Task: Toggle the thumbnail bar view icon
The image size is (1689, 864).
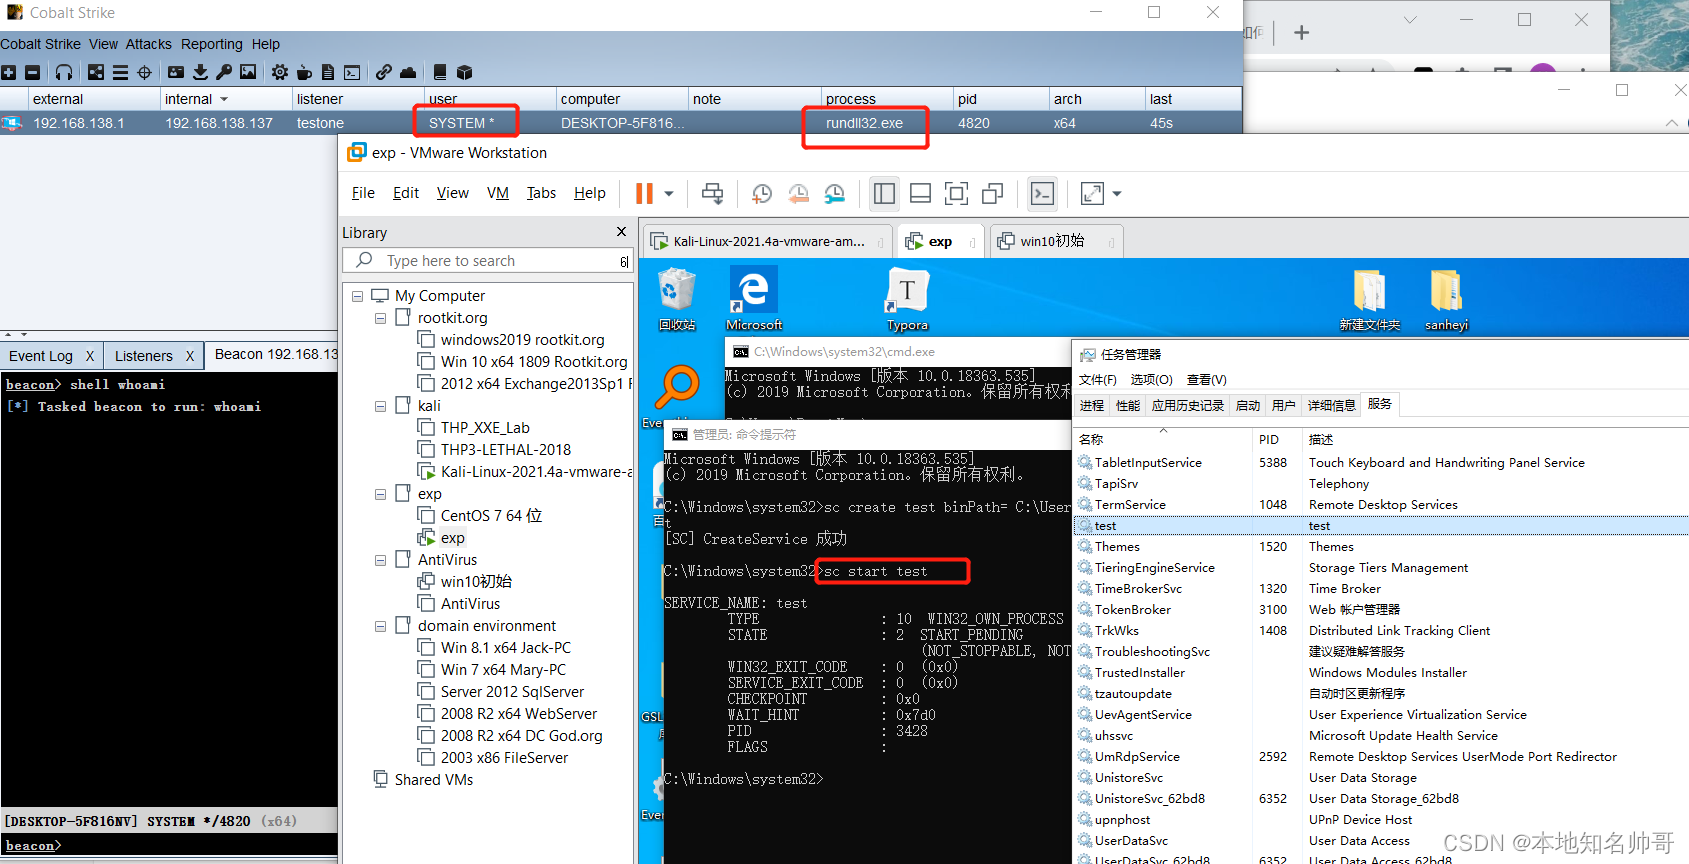Action: pyautogui.click(x=920, y=193)
